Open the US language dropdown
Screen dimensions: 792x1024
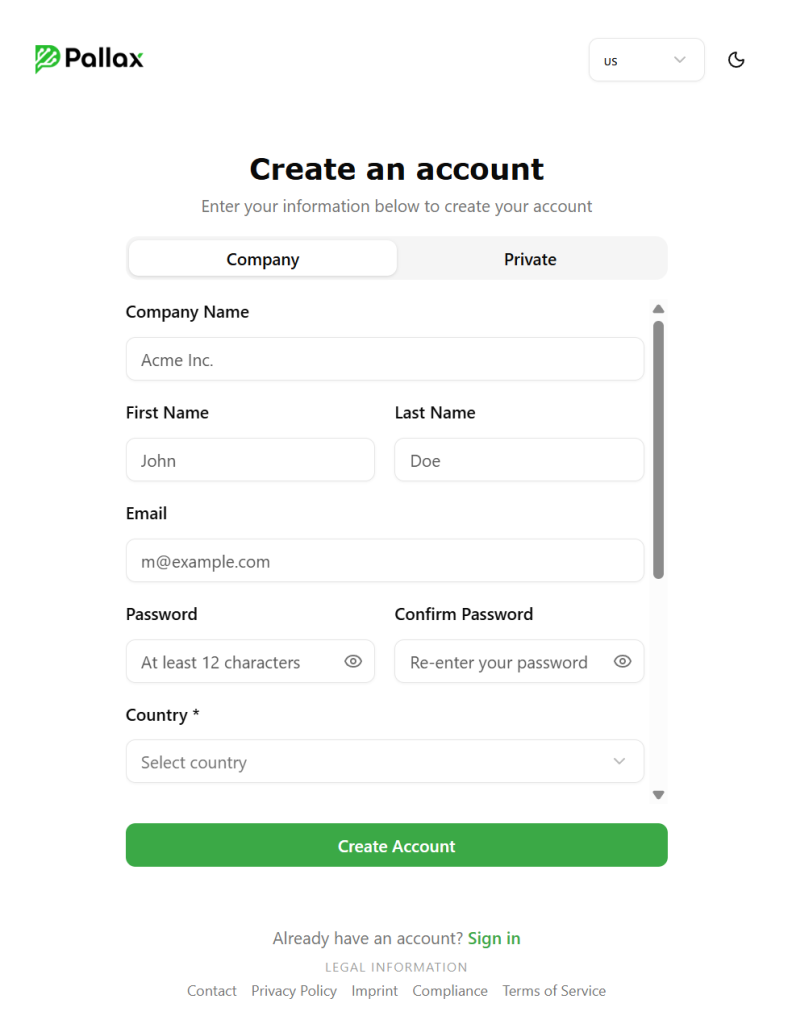click(646, 60)
